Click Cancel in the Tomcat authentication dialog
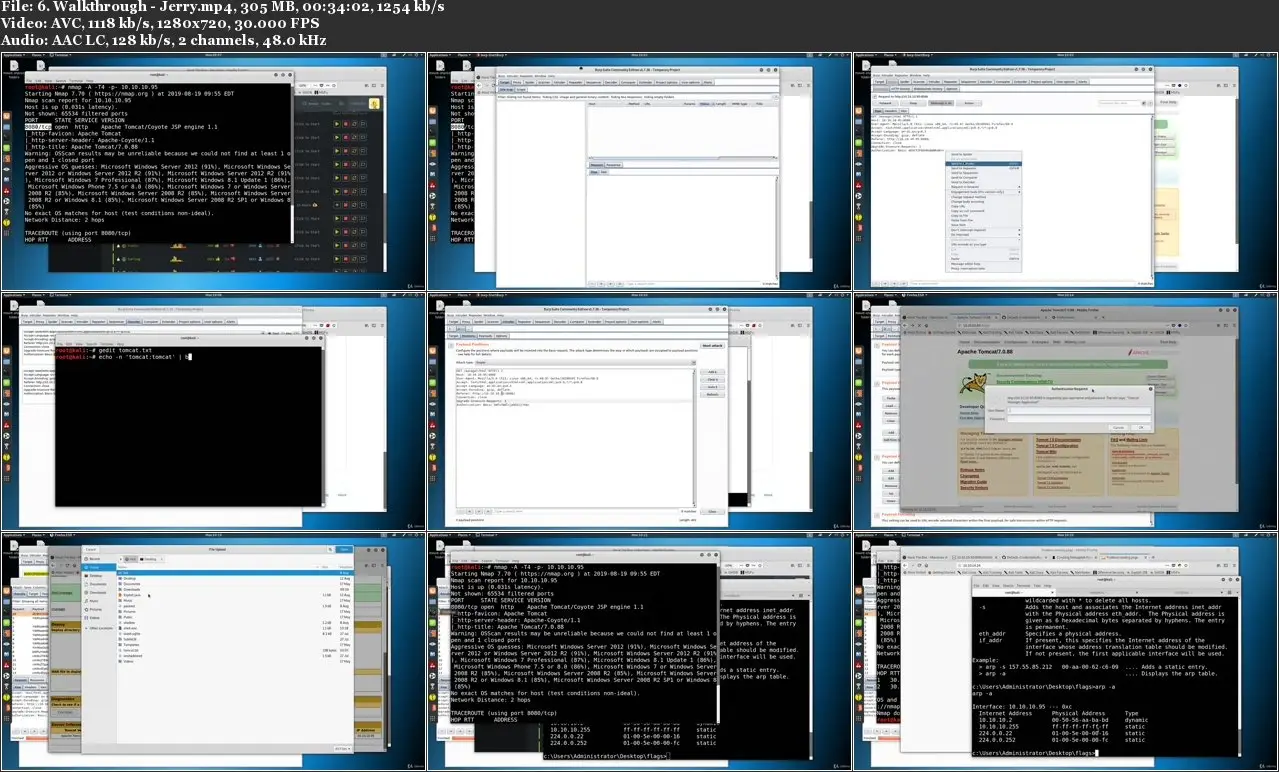The height and width of the screenshot is (772, 1279). 1119,427
